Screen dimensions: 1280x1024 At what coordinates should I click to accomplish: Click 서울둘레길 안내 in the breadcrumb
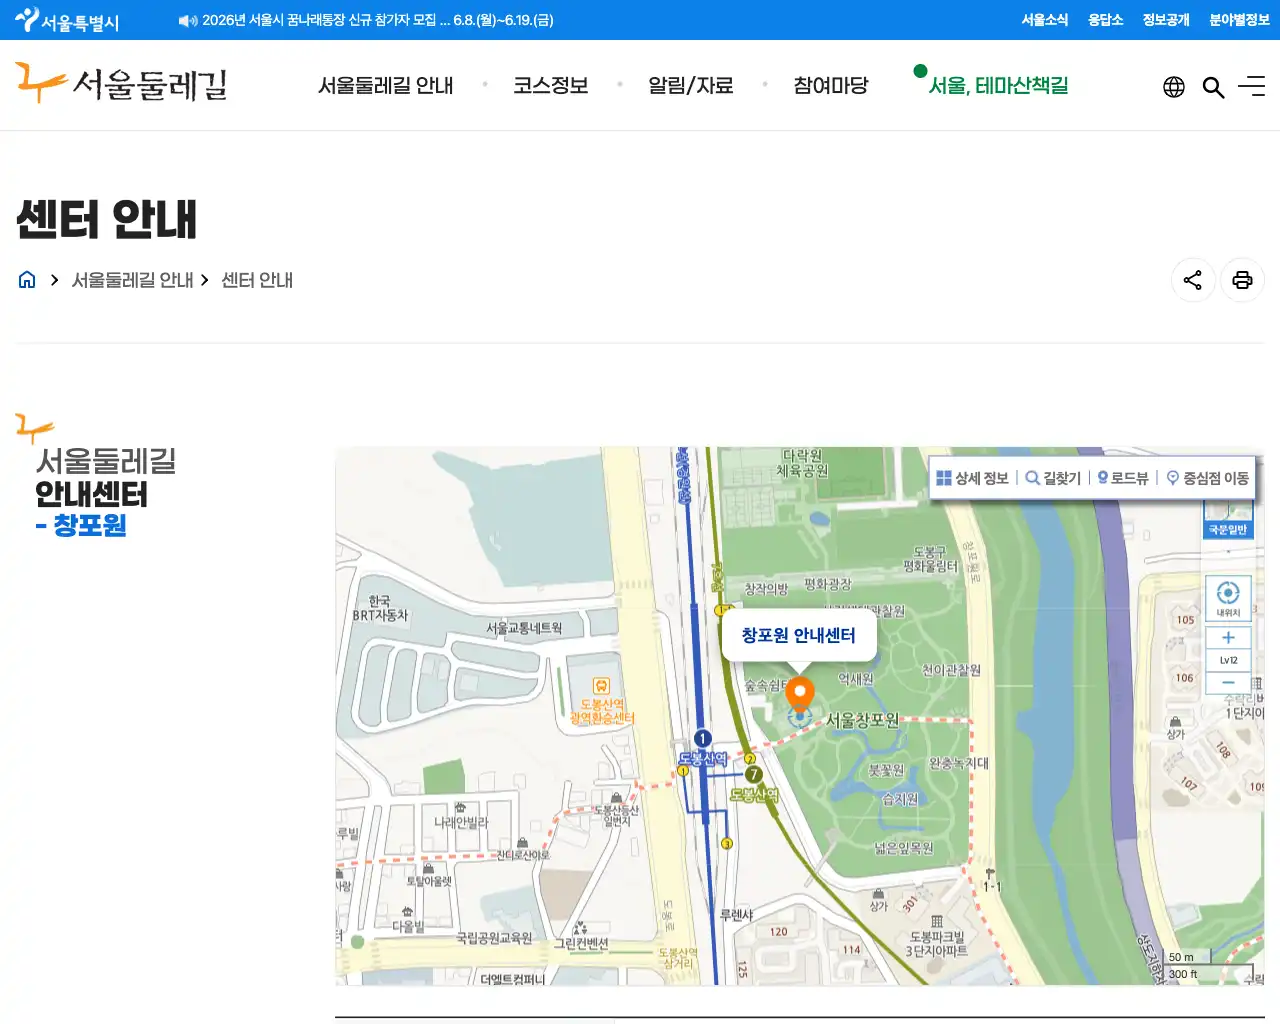pos(133,280)
